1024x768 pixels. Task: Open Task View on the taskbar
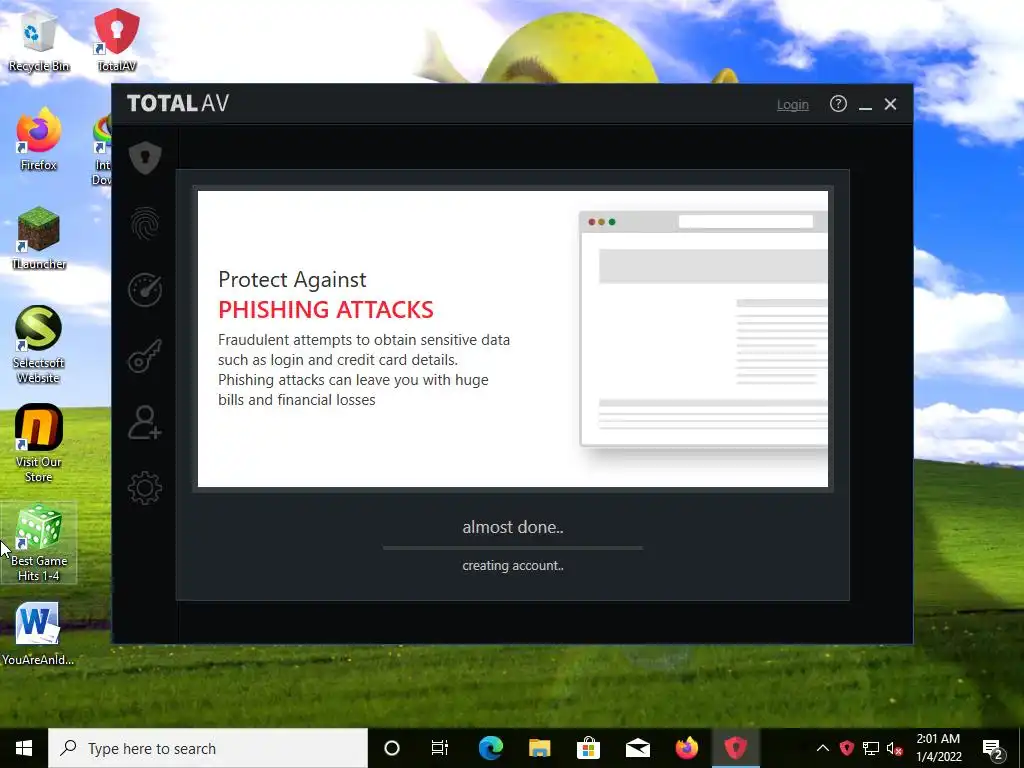(x=440, y=748)
